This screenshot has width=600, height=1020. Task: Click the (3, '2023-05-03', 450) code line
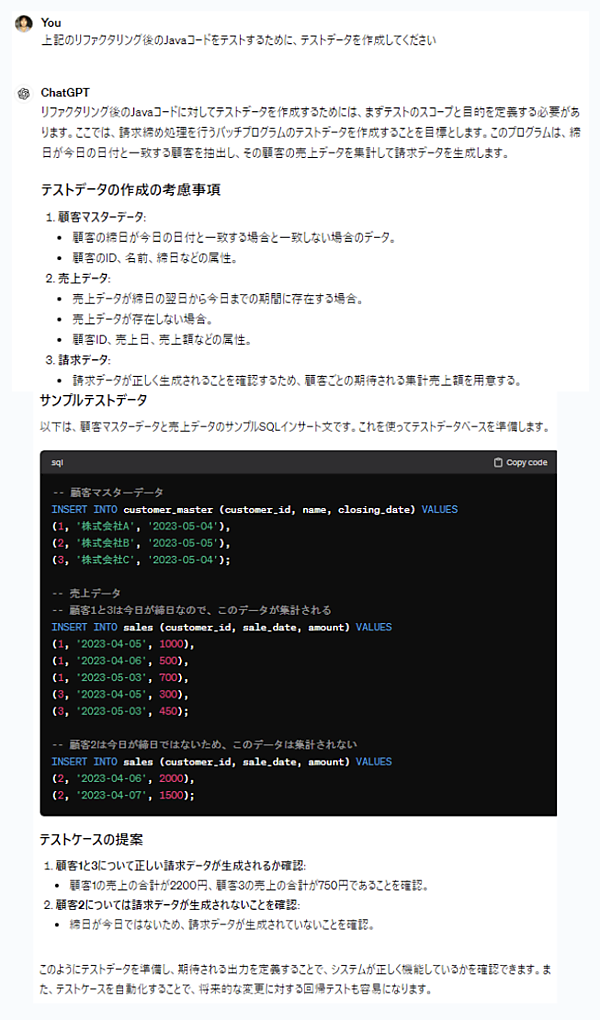coord(119,711)
